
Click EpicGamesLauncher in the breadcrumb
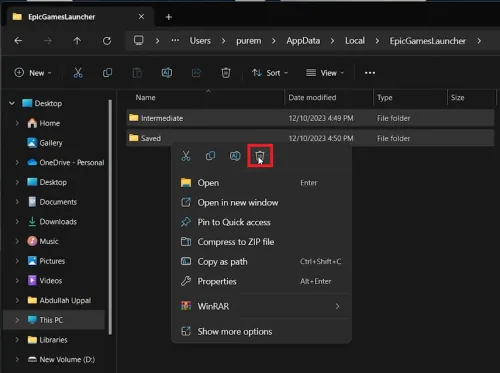(428, 41)
